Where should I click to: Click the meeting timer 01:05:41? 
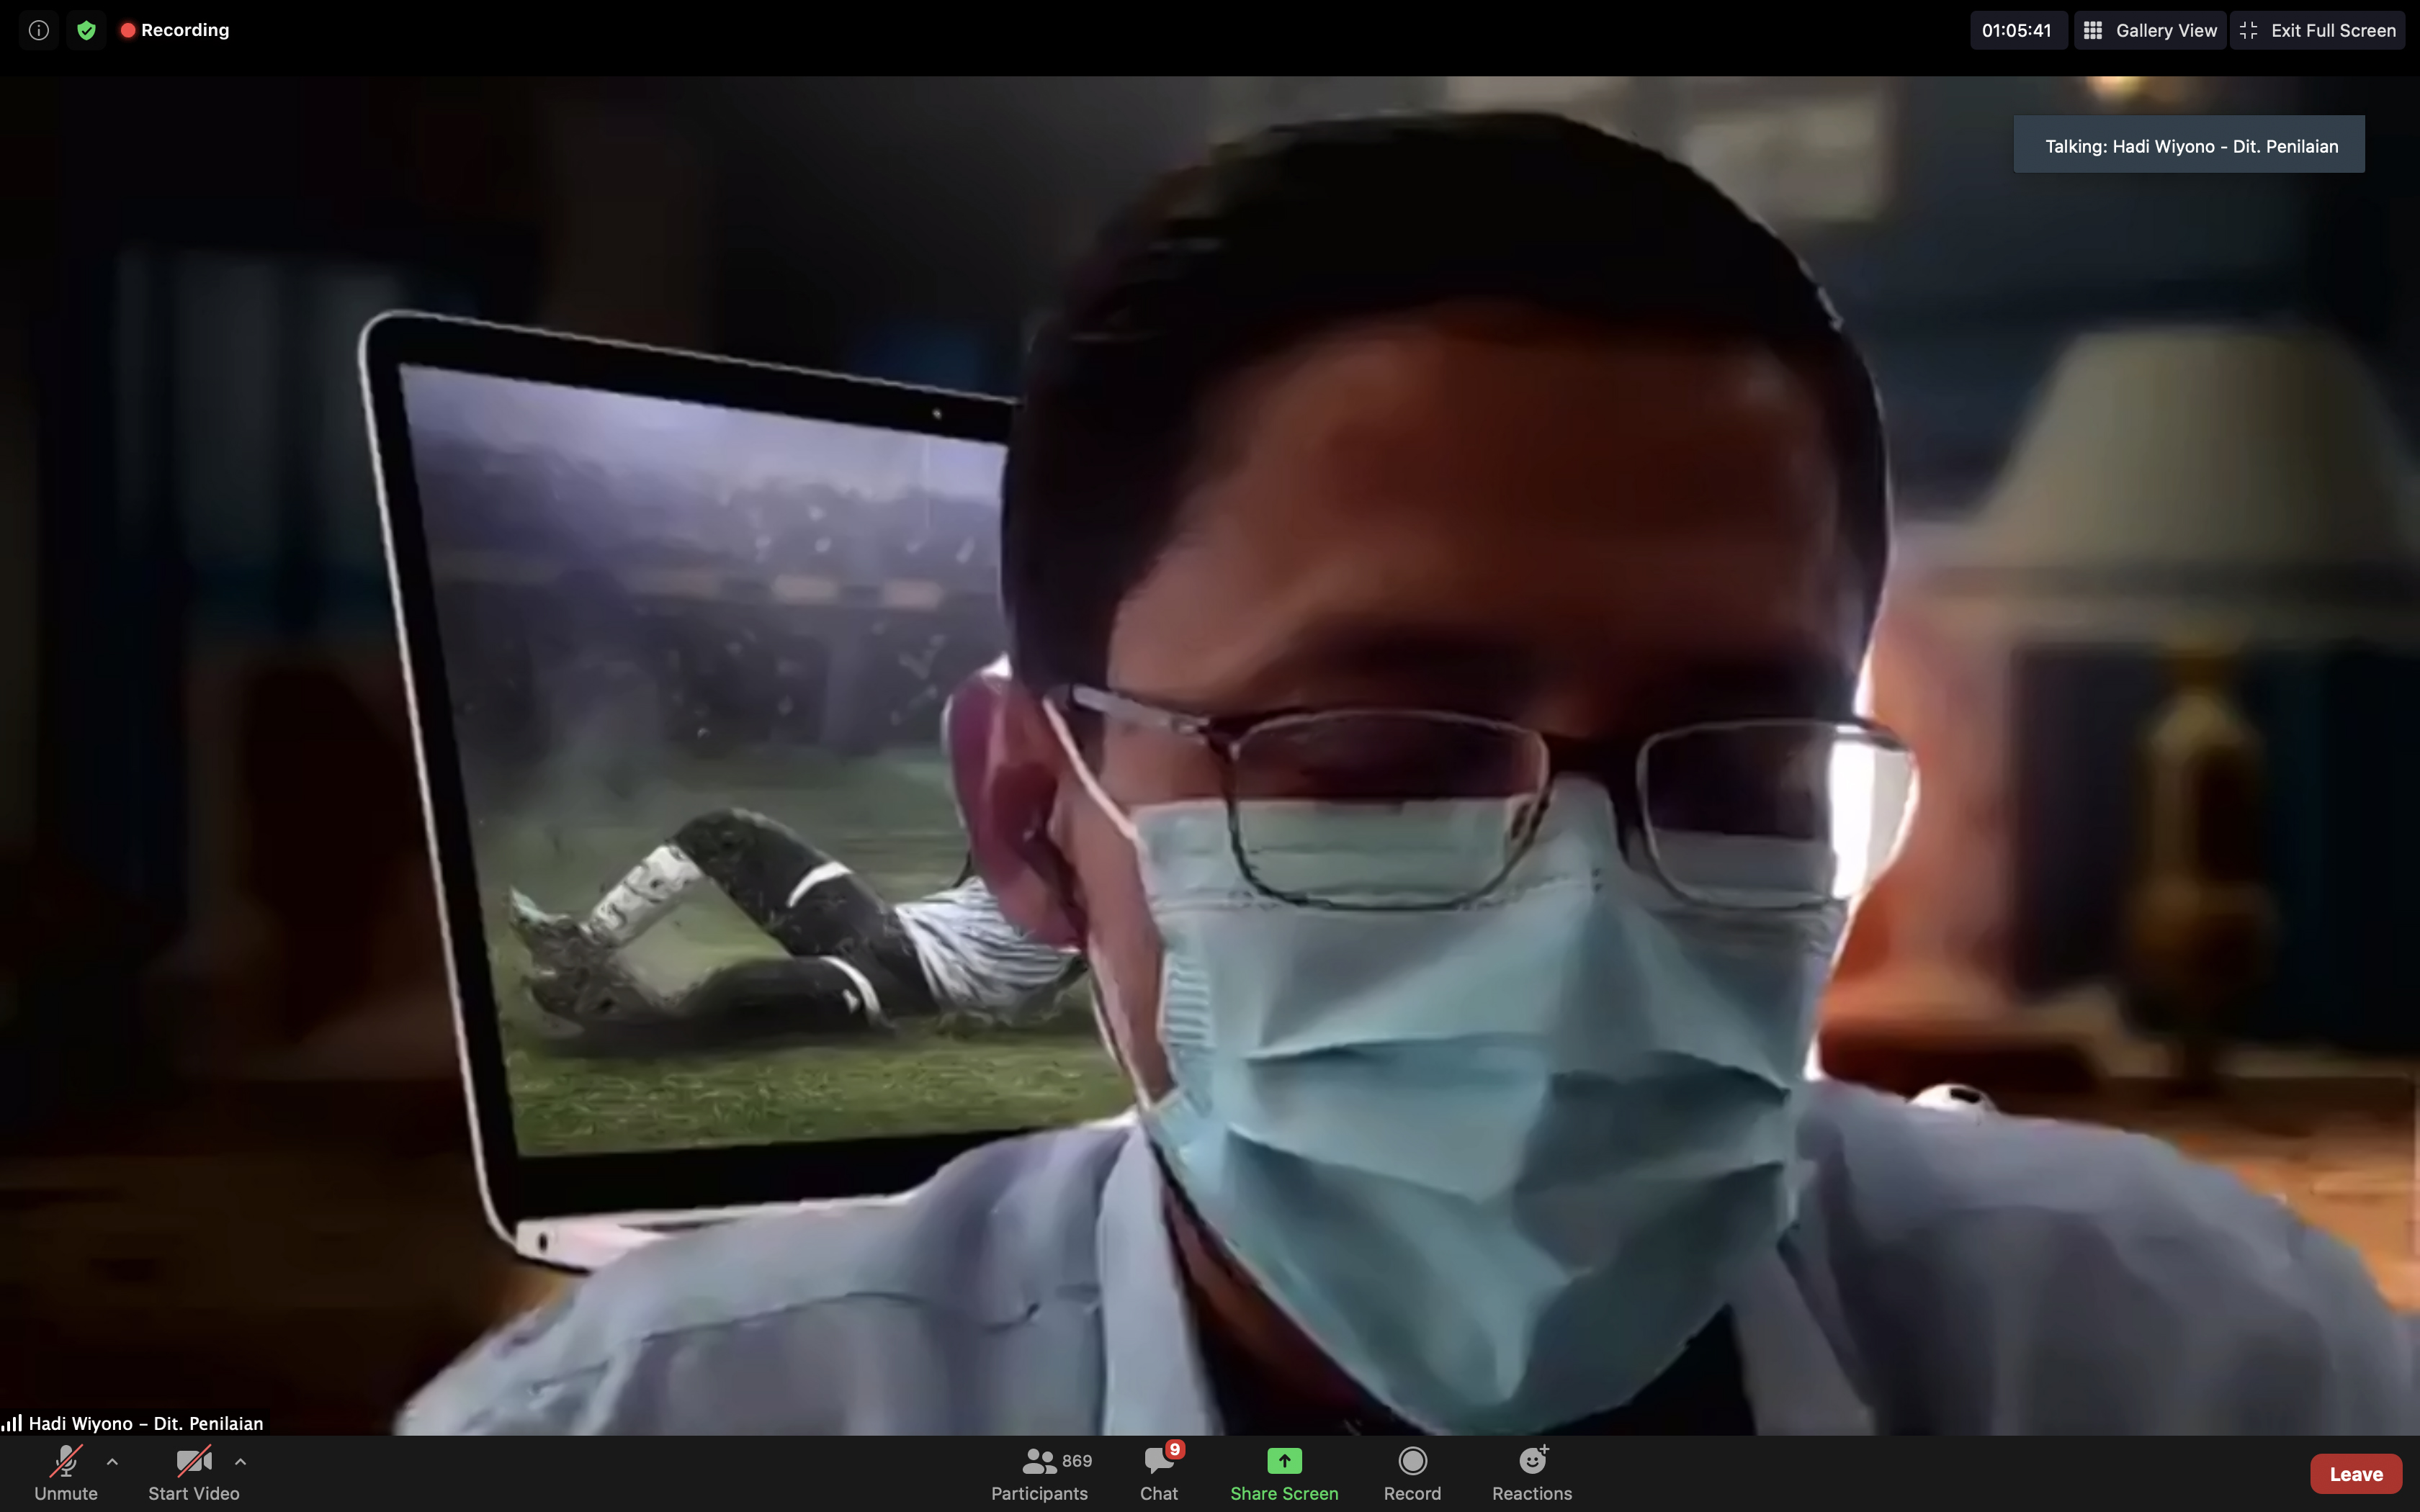tap(2016, 30)
